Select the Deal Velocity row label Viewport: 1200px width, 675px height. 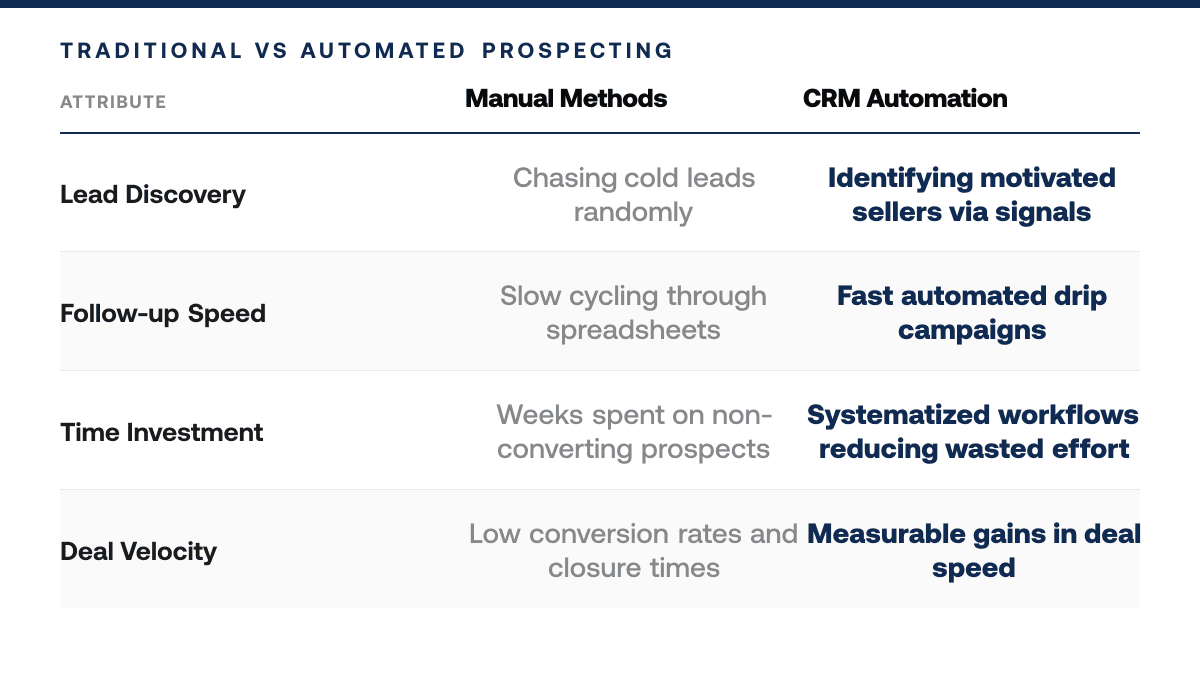click(x=139, y=551)
